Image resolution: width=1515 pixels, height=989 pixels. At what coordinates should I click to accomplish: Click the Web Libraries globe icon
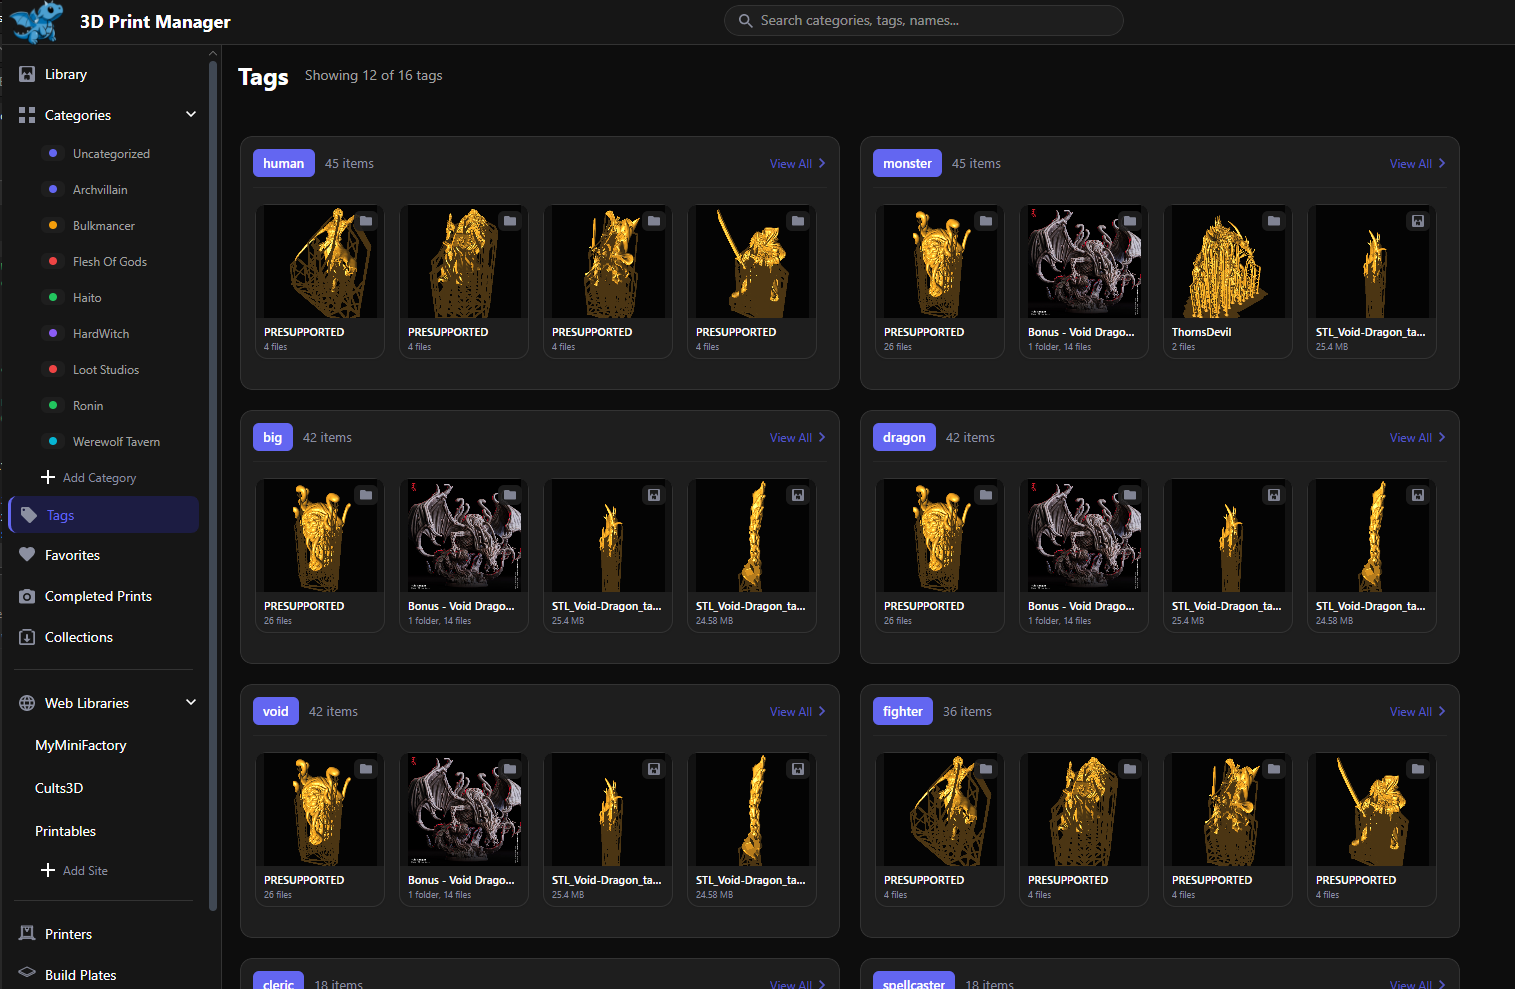[x=27, y=703]
